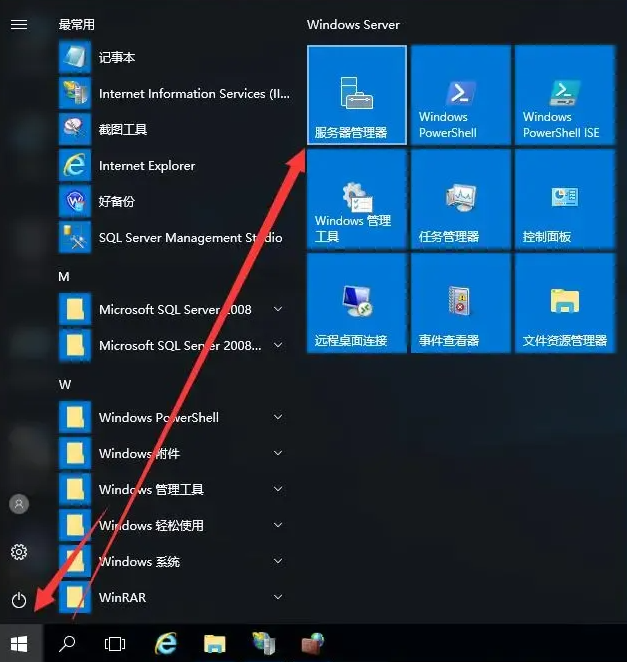Click the Snipping Tool icon beside 截图工具
This screenshot has height=662, width=627.
(x=75, y=129)
